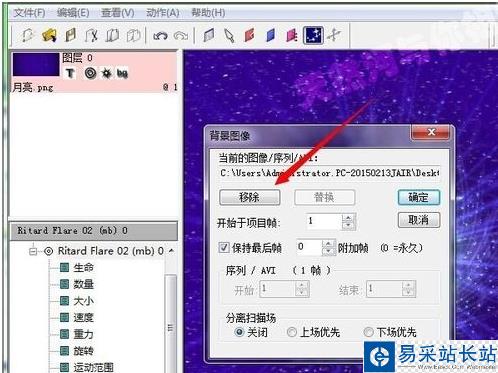
Task: Click the Copy toolbar icon
Action: pos(112,35)
